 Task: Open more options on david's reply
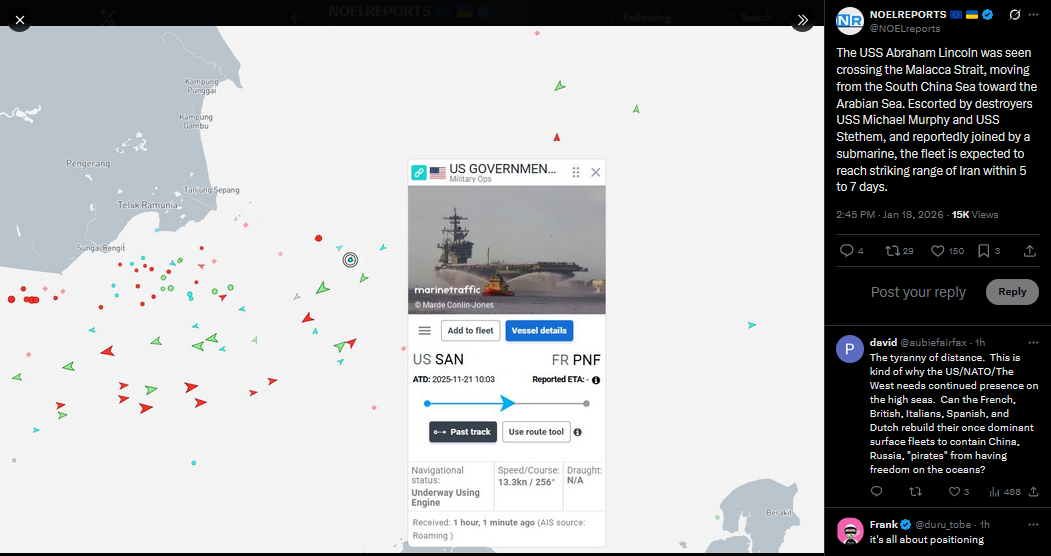click(x=1033, y=342)
